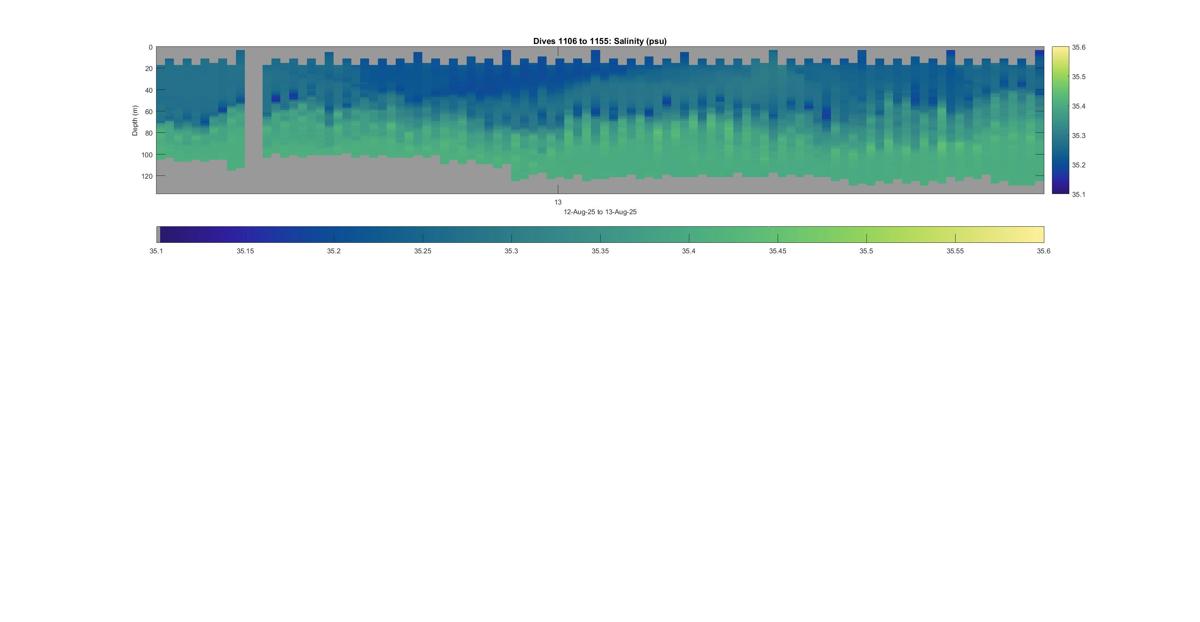Viewport: 1200px width, 622px height.
Task: Click '35.5' on the vertical colorbar
Action: (x=1078, y=76)
